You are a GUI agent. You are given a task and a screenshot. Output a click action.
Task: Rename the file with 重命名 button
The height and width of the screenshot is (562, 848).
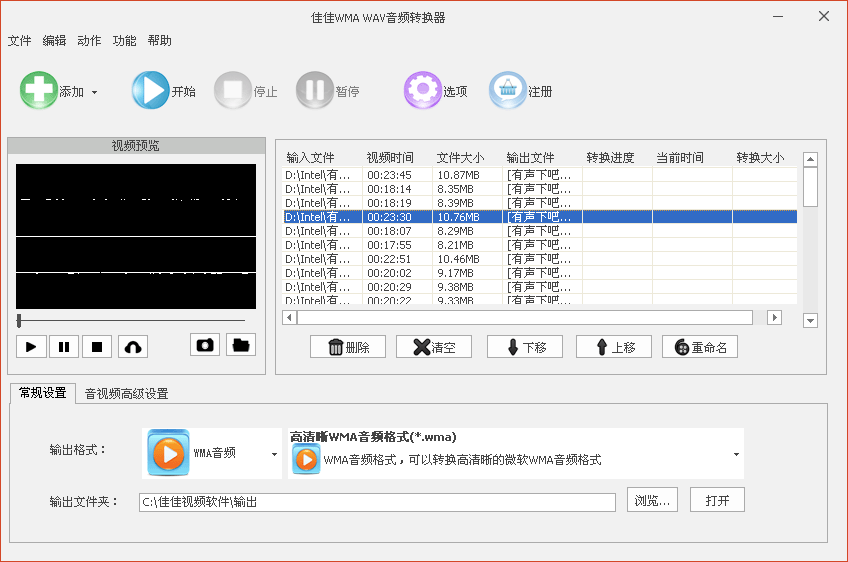[x=700, y=347]
